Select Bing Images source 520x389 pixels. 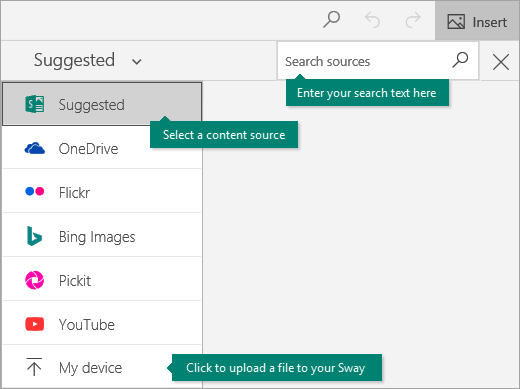point(102,236)
